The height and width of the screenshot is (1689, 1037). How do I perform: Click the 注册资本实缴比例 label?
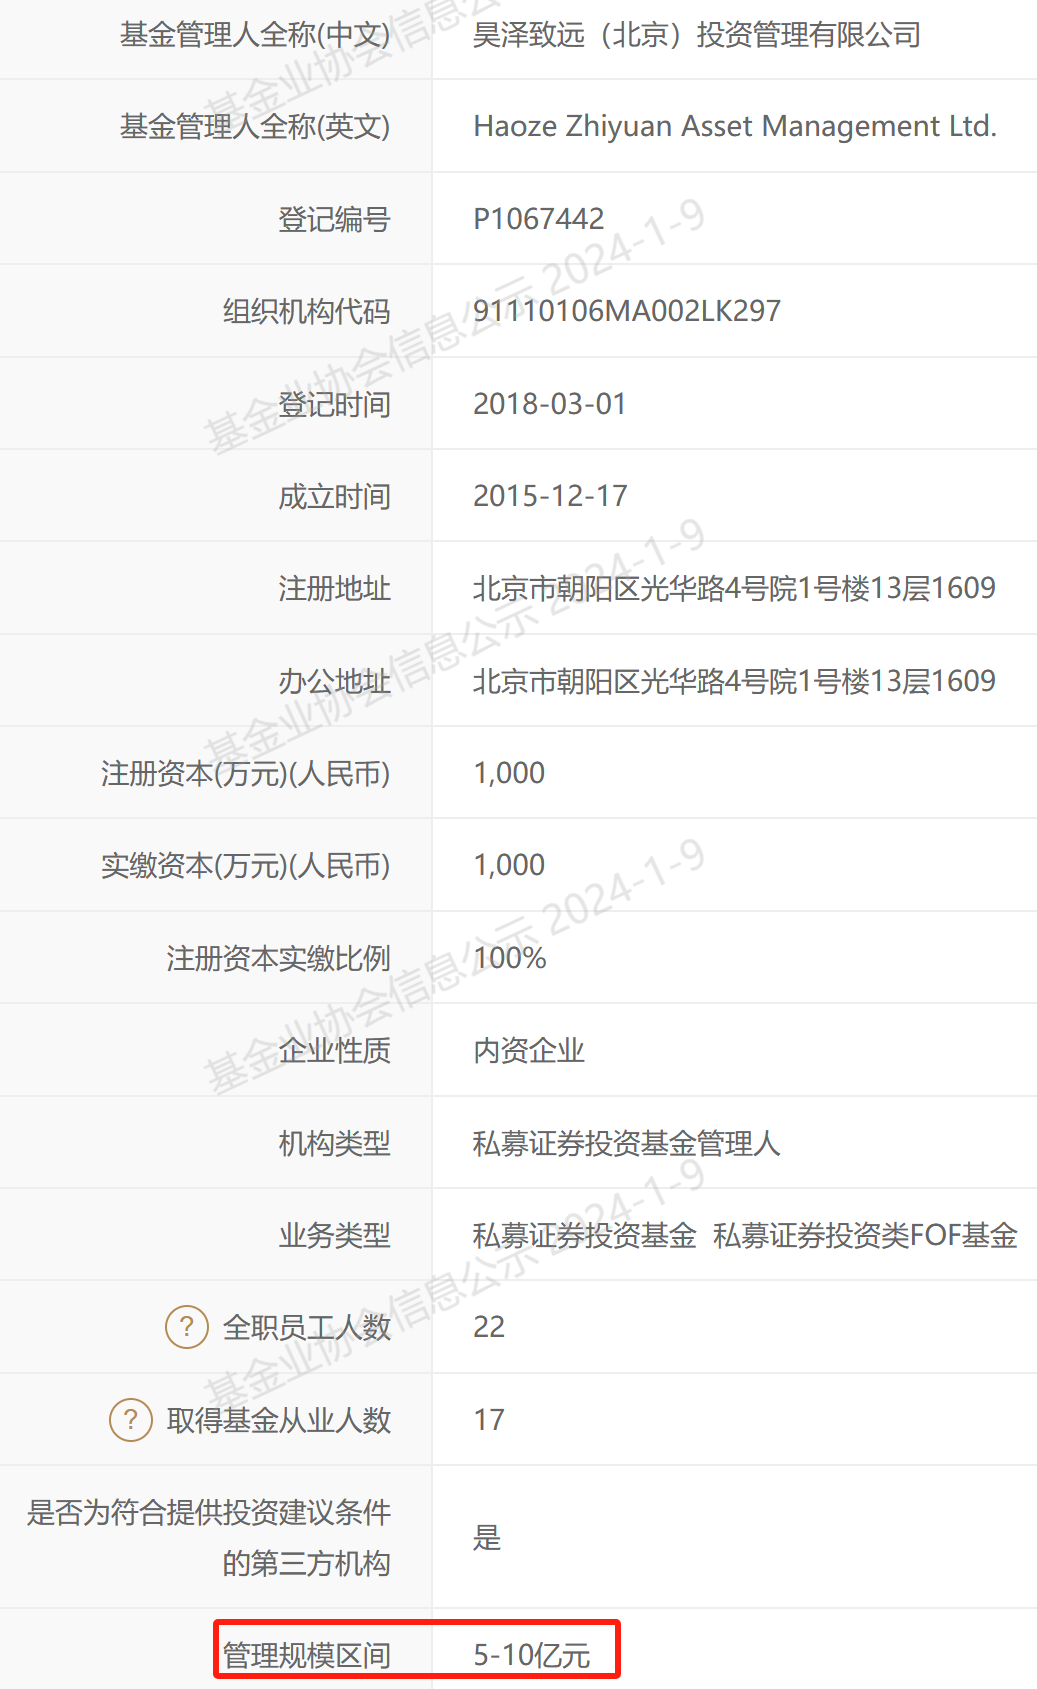278,958
